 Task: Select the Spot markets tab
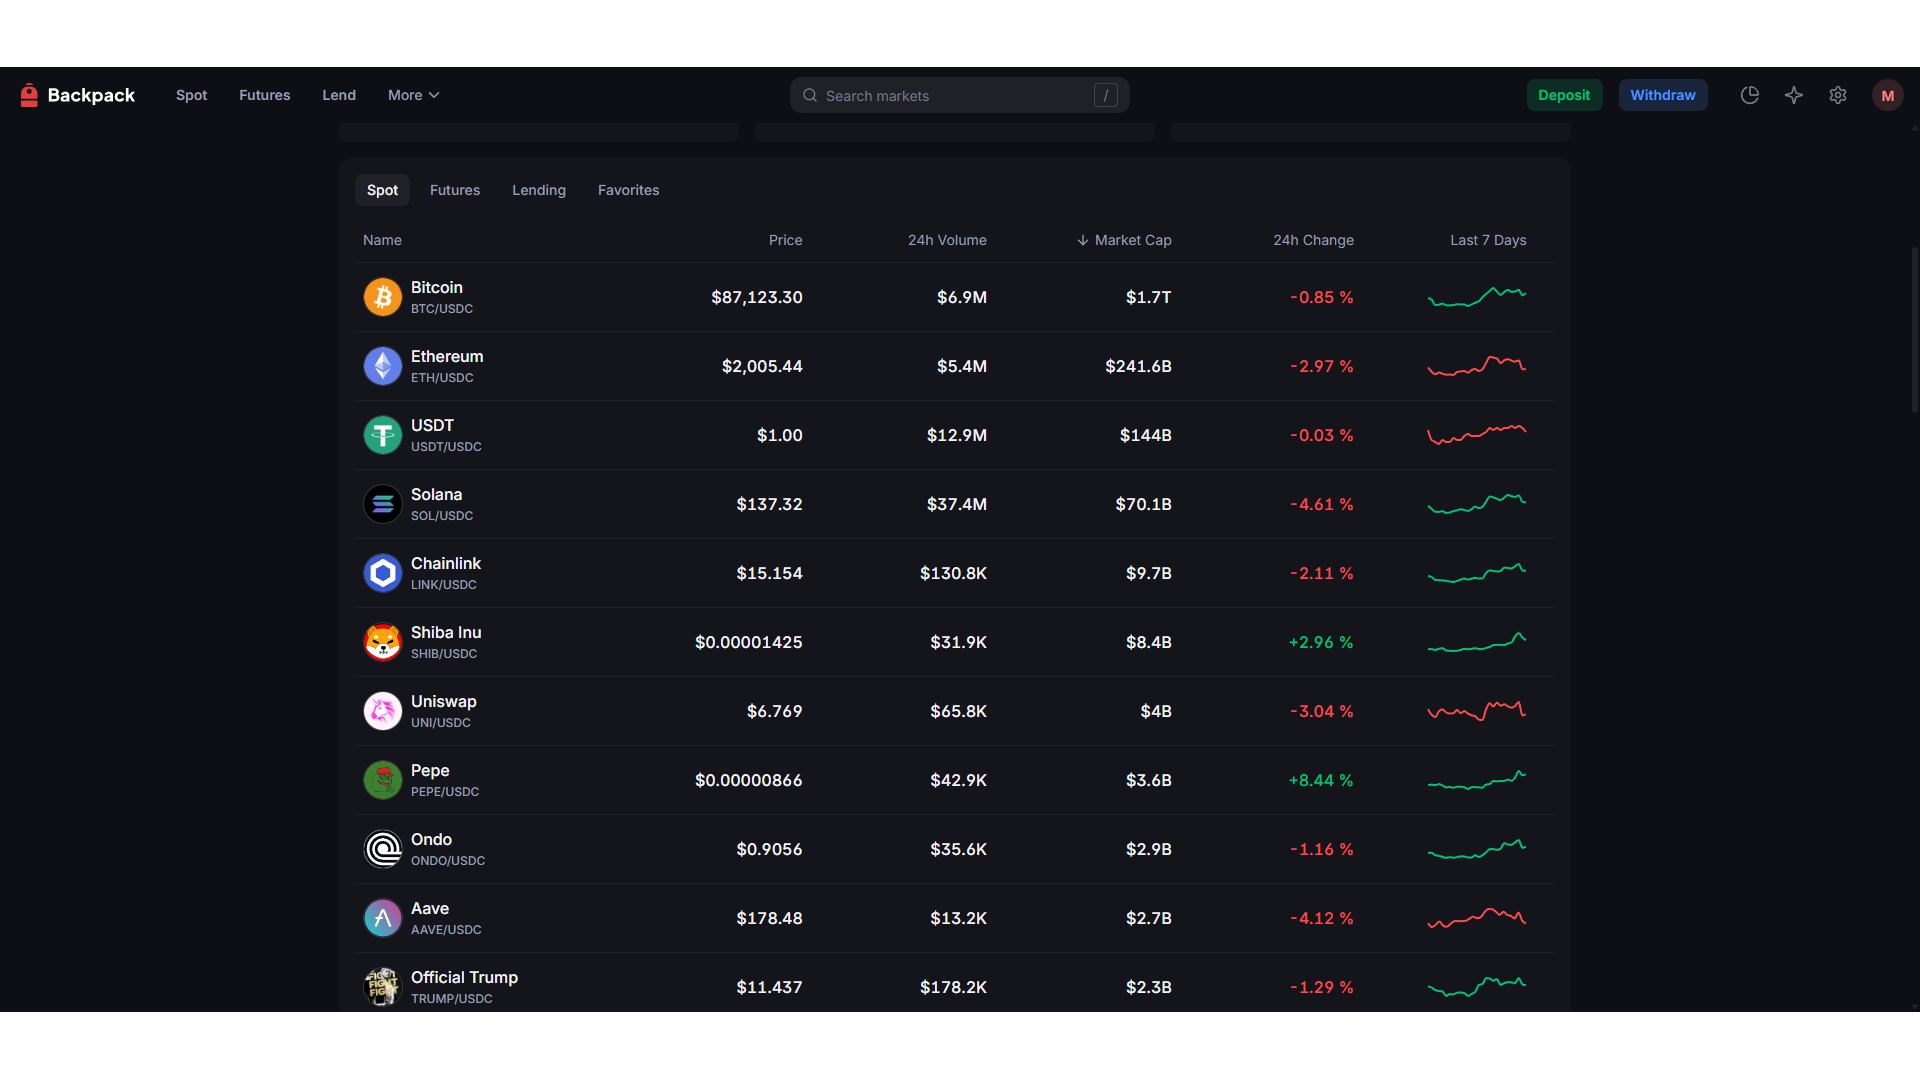pos(382,190)
